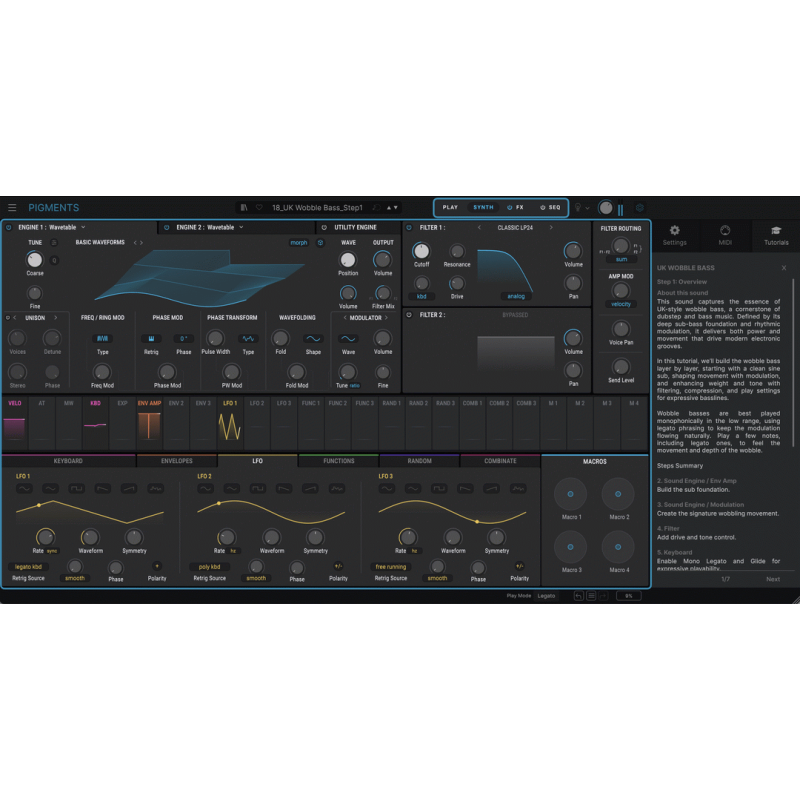Toggle Utility Engine power button

tap(324, 228)
